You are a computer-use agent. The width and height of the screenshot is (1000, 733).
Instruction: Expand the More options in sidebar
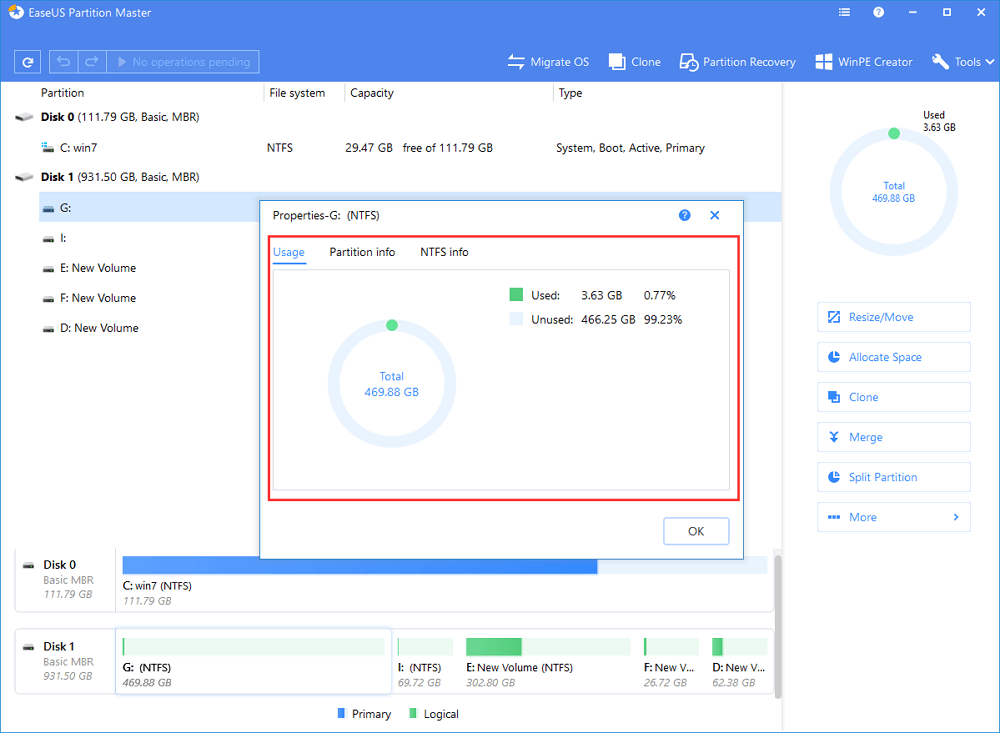point(893,517)
